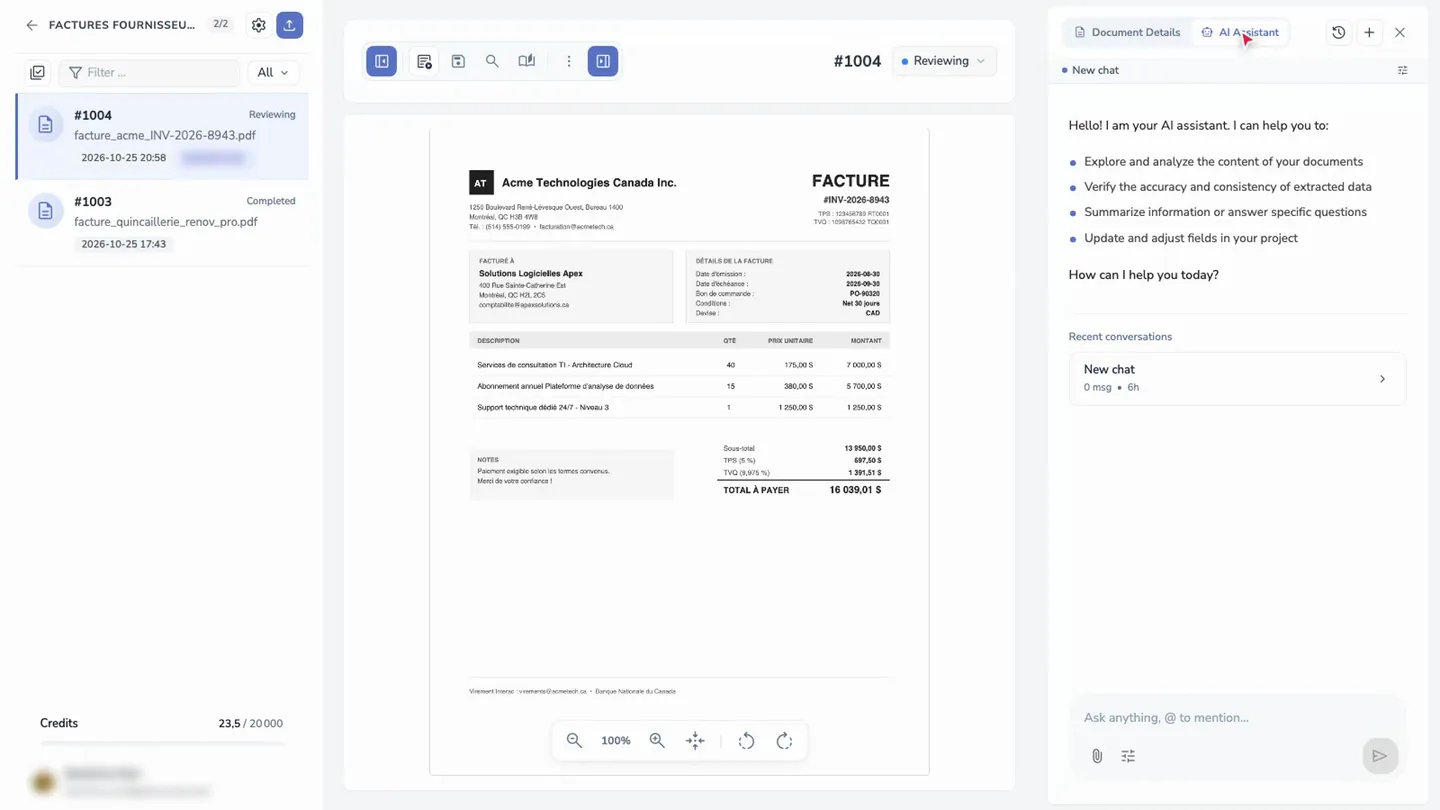
Task: Click the save icon in toolbar
Action: [458, 61]
